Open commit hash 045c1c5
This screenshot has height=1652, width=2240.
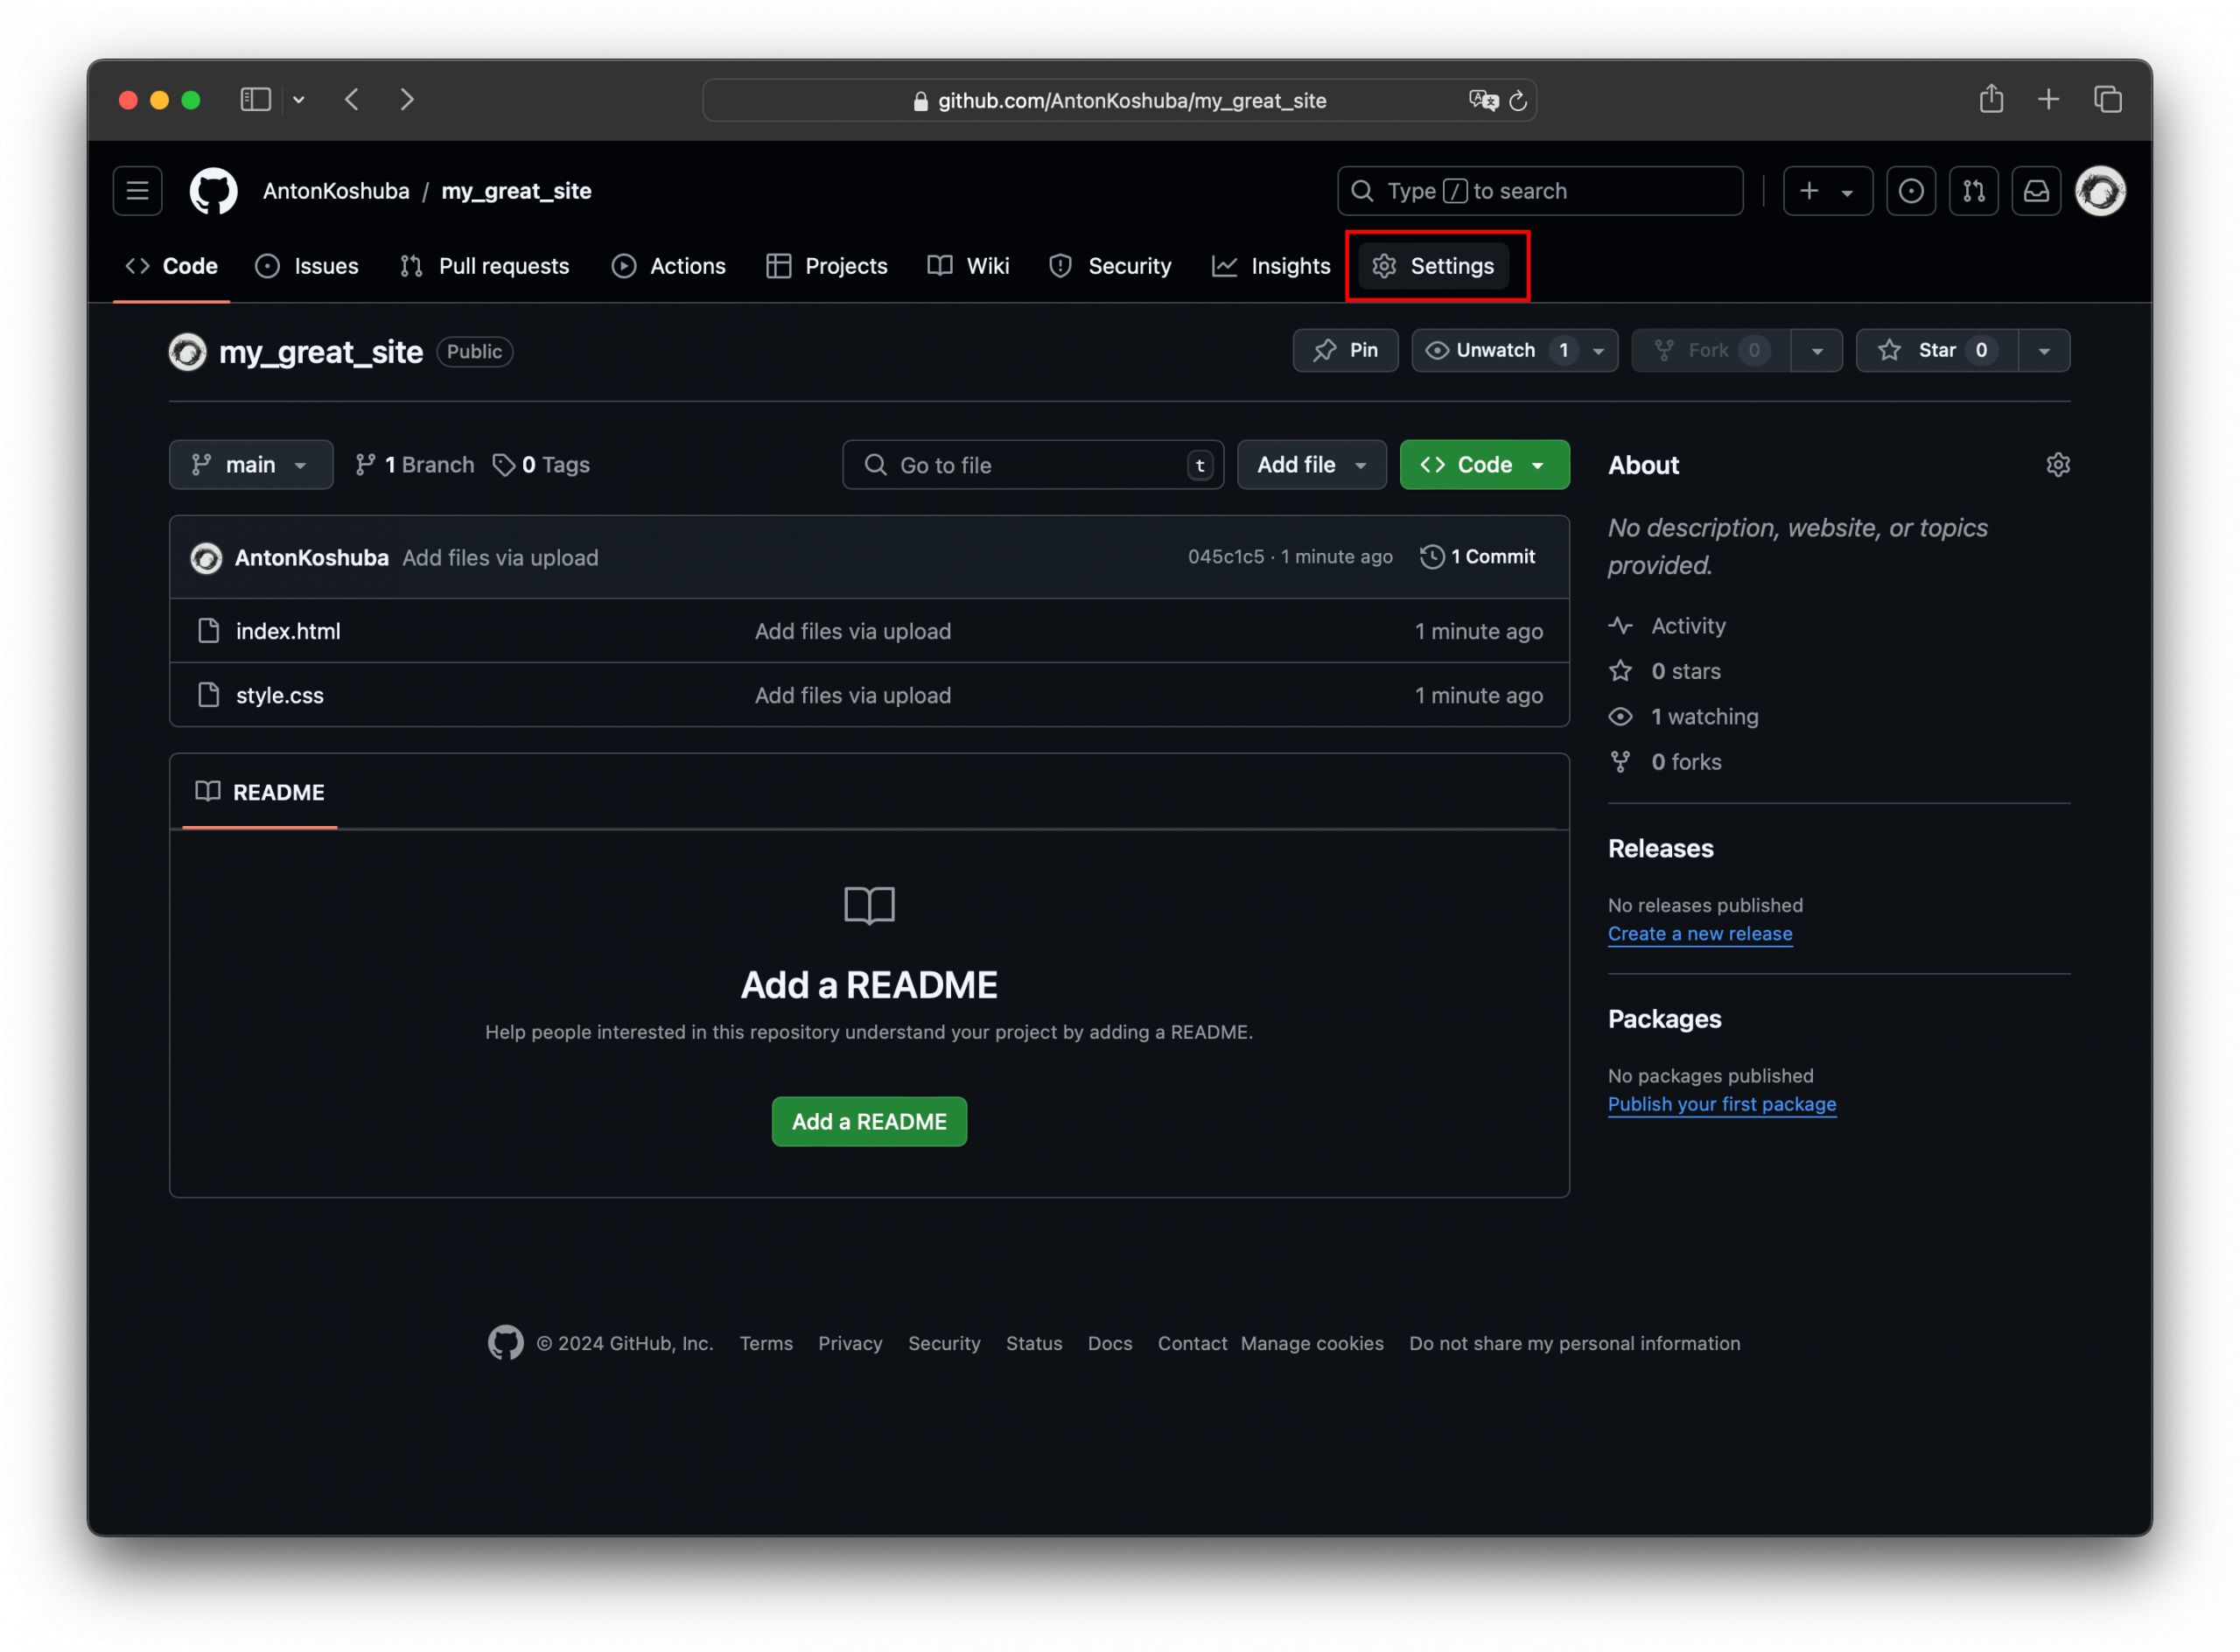coord(1225,557)
